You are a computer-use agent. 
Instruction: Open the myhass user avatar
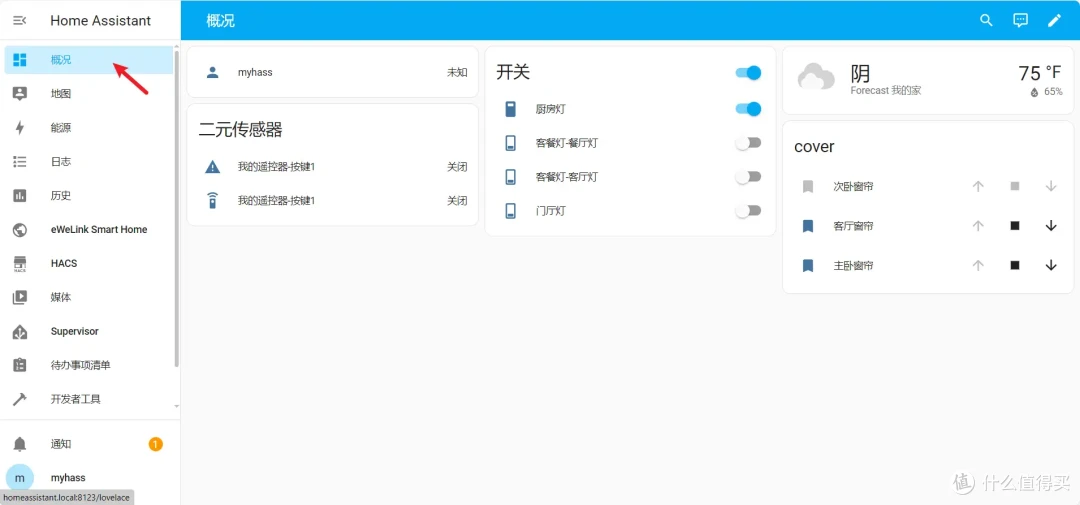[x=20, y=477]
